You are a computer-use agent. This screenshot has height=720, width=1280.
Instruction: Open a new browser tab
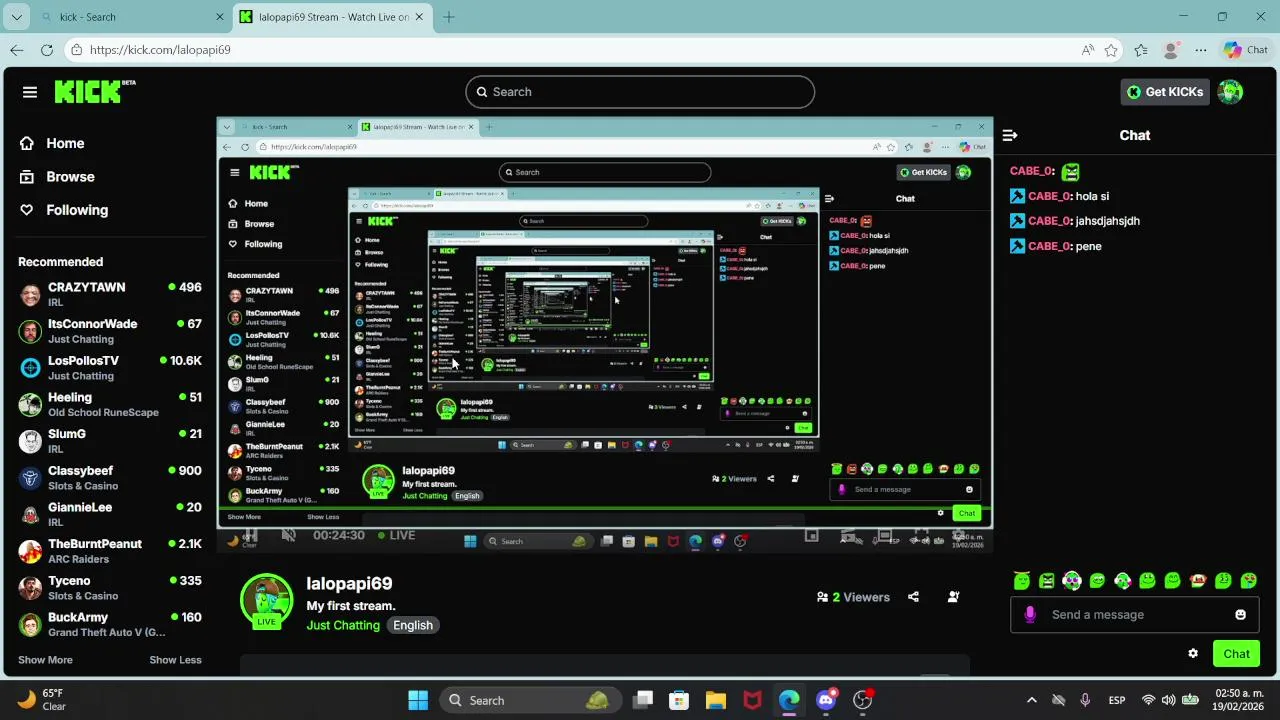449,17
